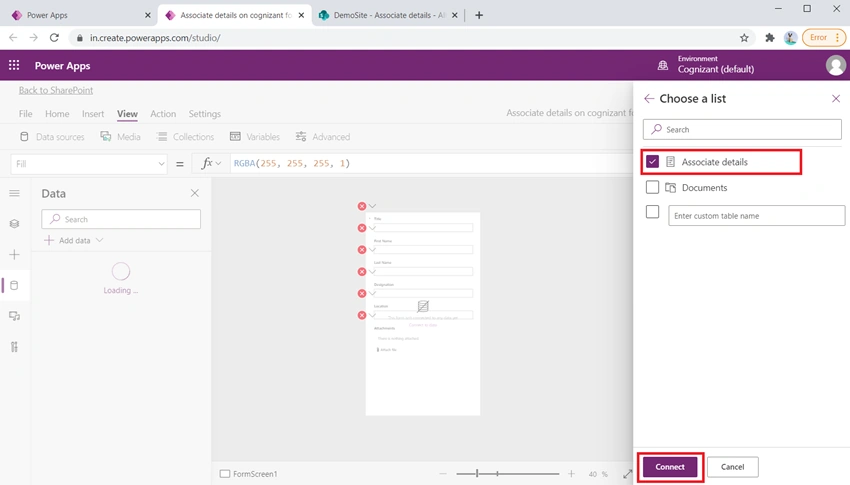Switch to the Action tab

click(x=163, y=114)
